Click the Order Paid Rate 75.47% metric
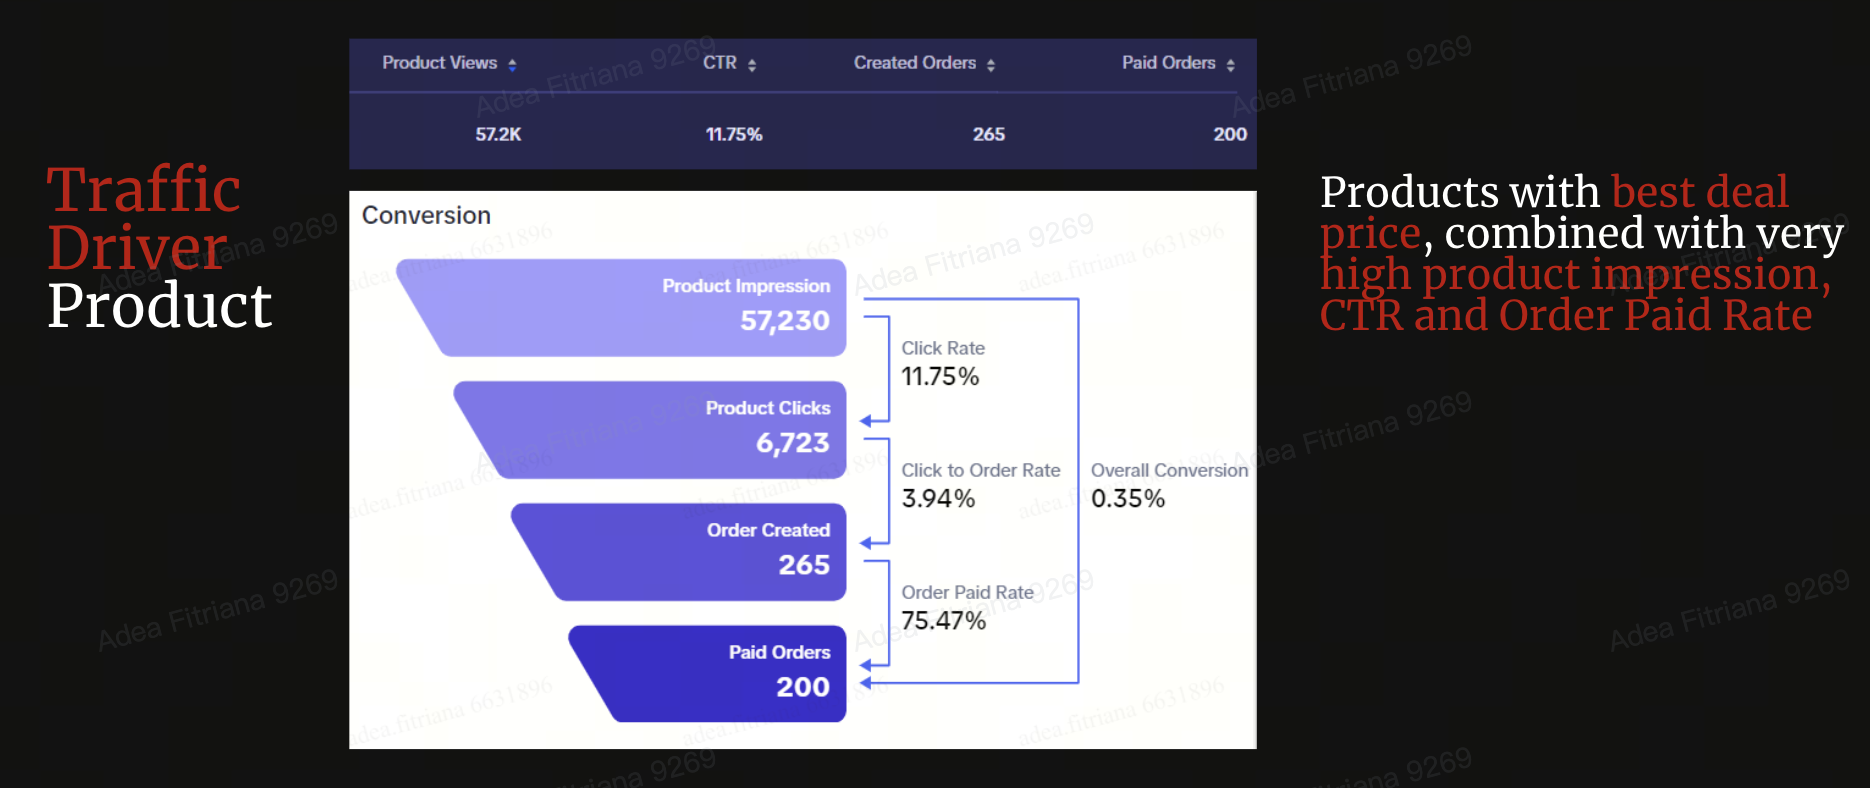Screen dimensions: 1870x788 (x=943, y=620)
